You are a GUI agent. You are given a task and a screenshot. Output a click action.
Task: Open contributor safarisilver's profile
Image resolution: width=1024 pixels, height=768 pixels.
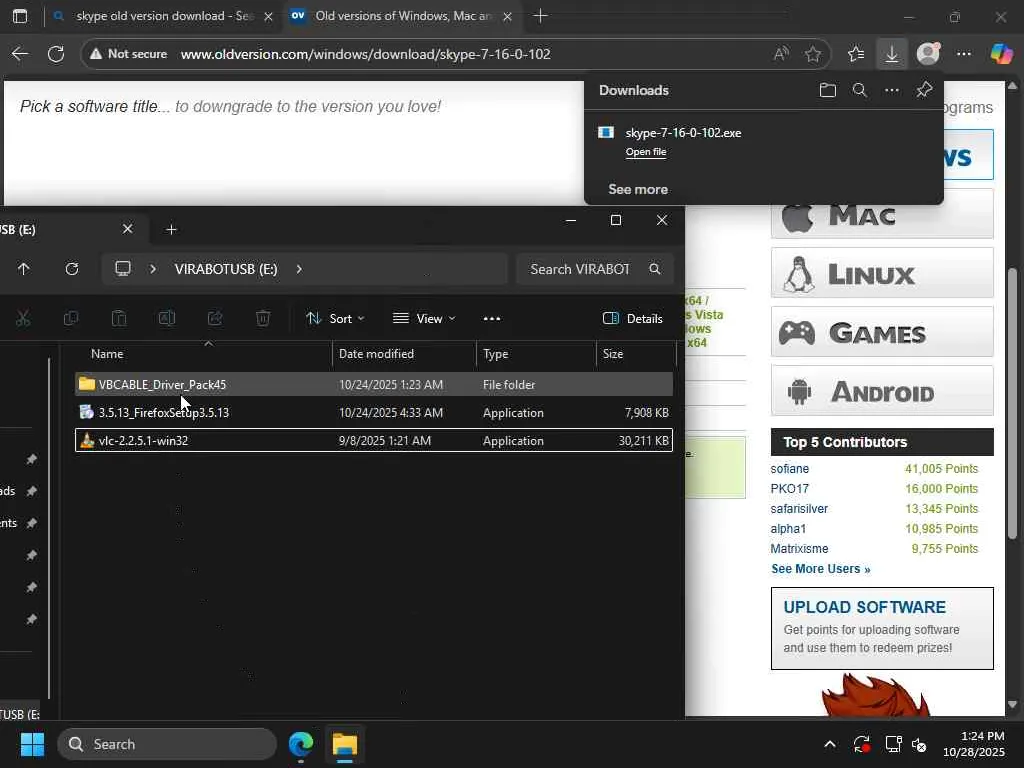pos(799,509)
